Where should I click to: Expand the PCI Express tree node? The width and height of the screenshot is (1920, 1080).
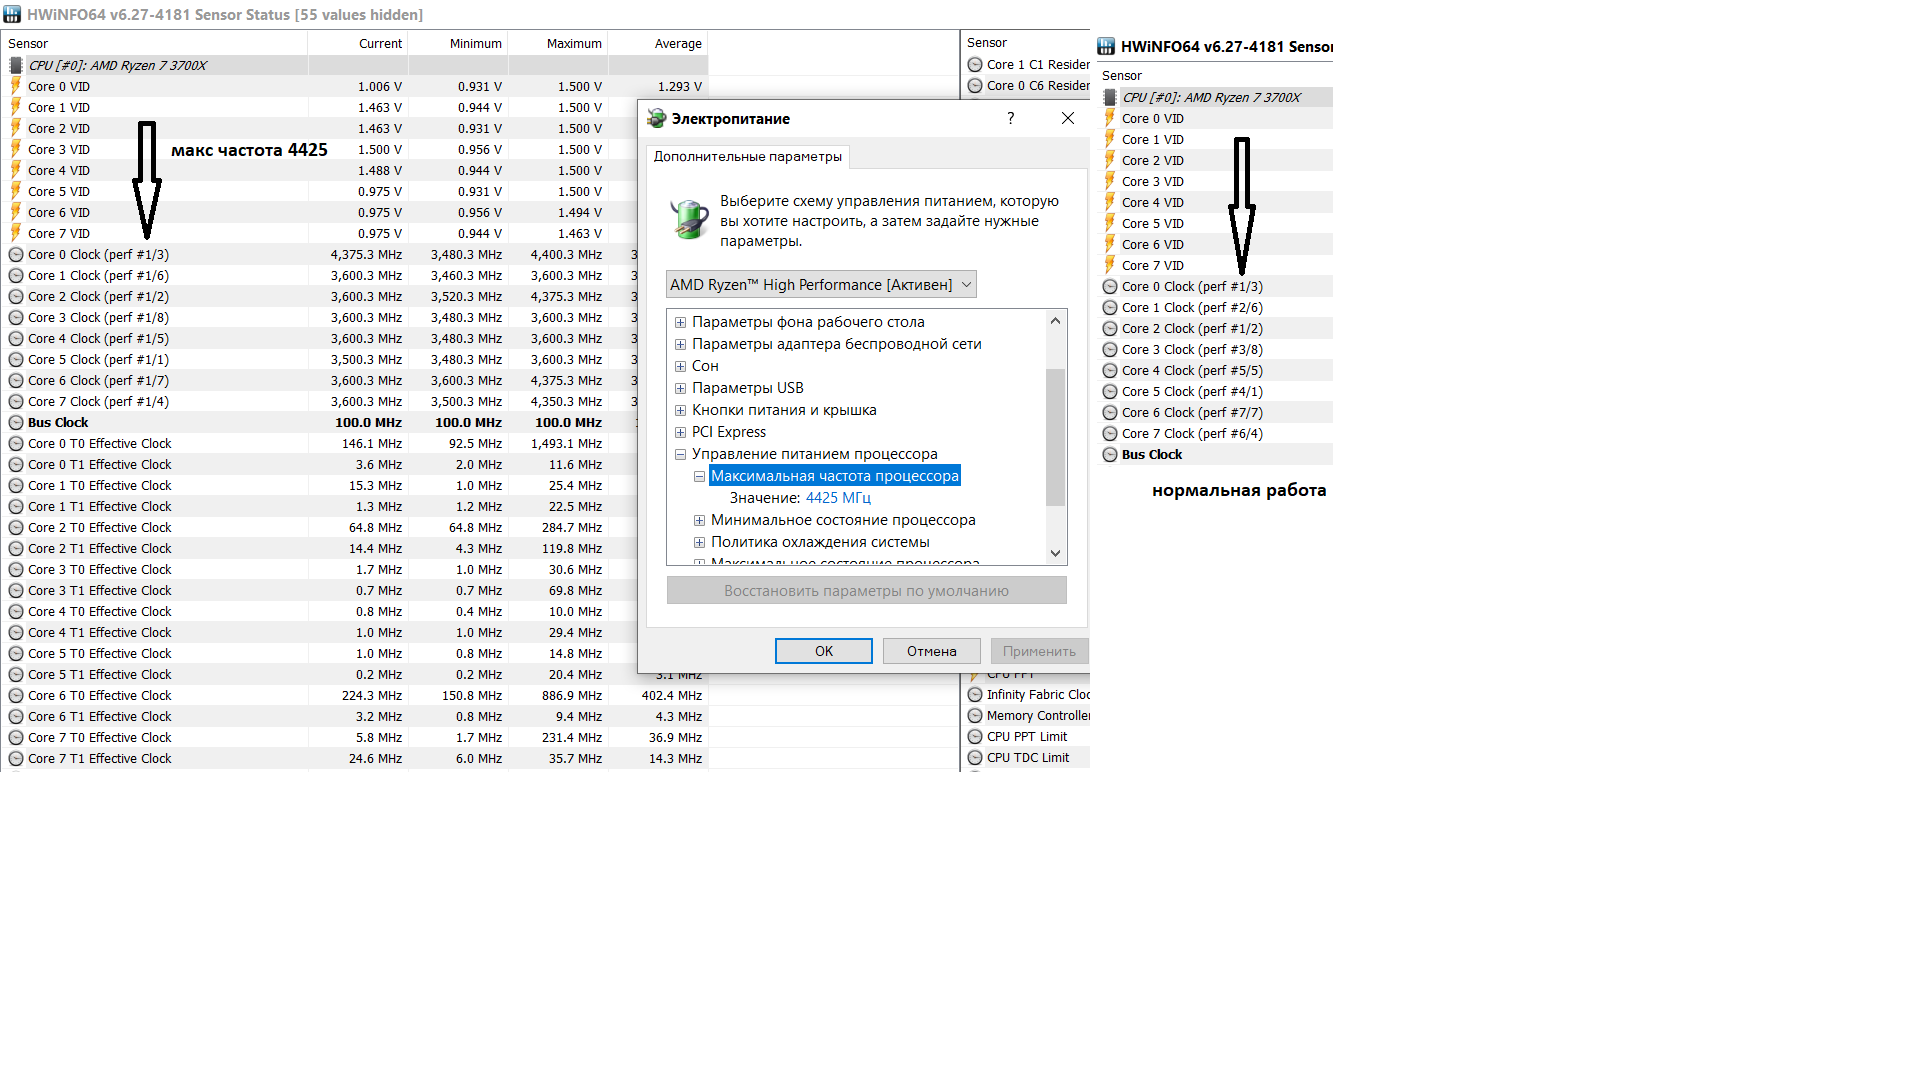tap(680, 432)
